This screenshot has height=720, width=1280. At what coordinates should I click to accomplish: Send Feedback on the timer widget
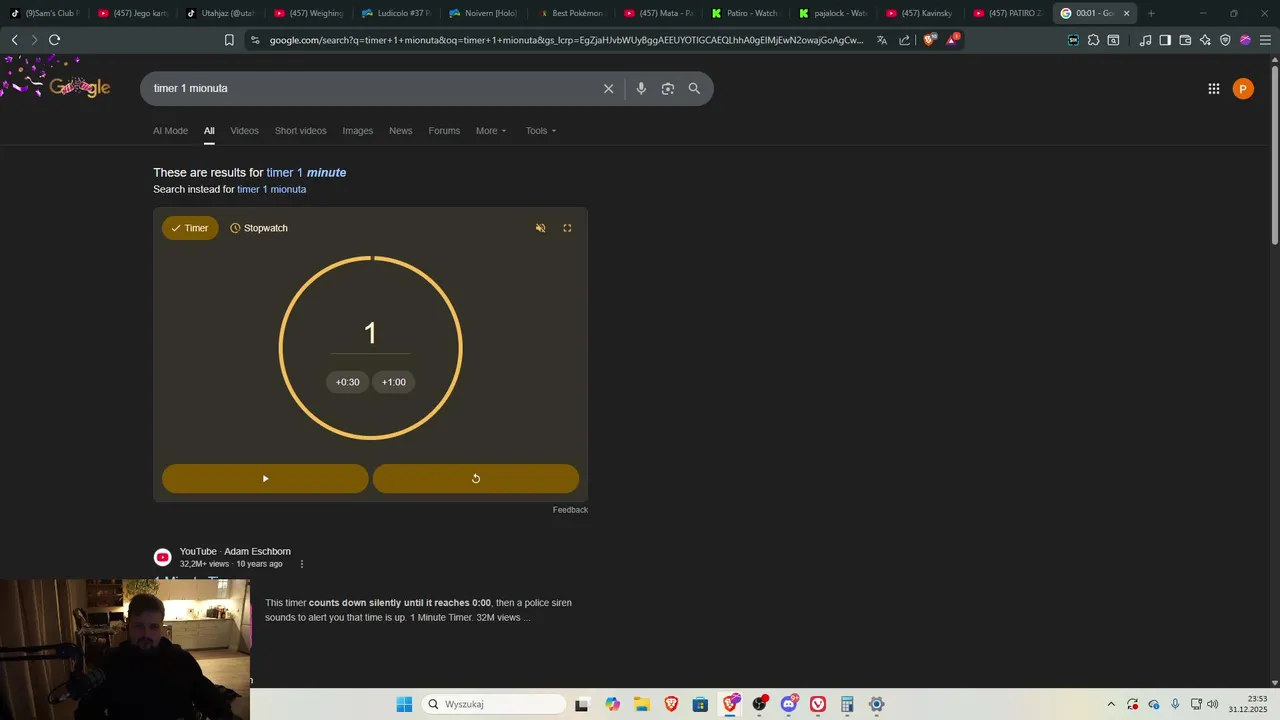point(570,510)
